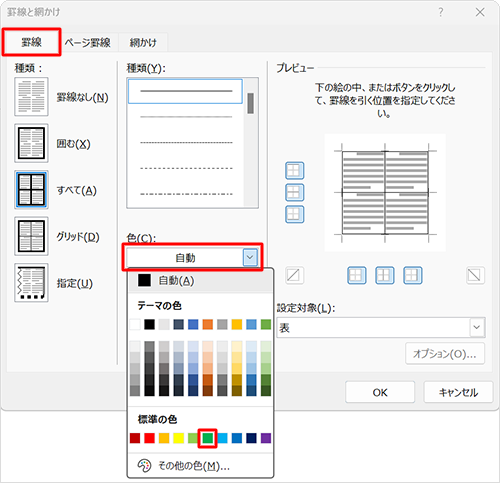Viewport: 500px width, 483px height.
Task: Pick dark red standard color swatch
Action: pyautogui.click(x=135, y=438)
